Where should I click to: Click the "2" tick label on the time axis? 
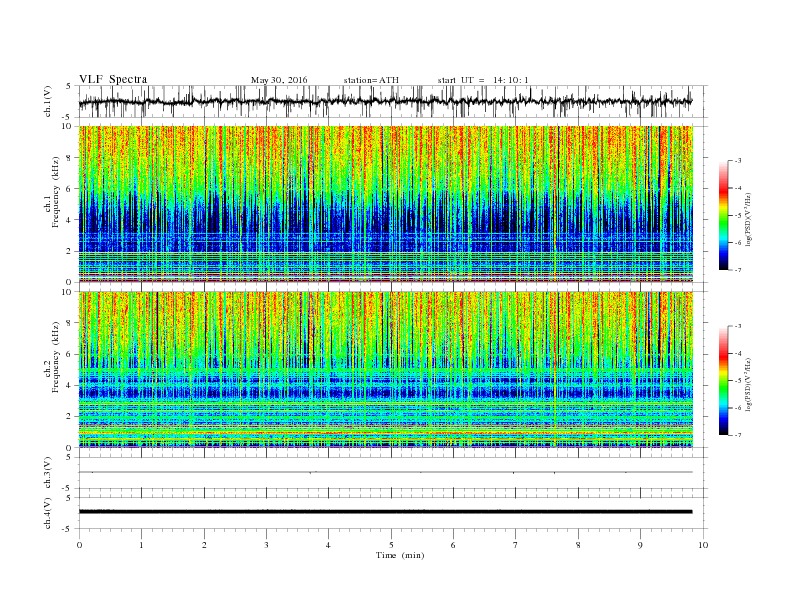204,545
